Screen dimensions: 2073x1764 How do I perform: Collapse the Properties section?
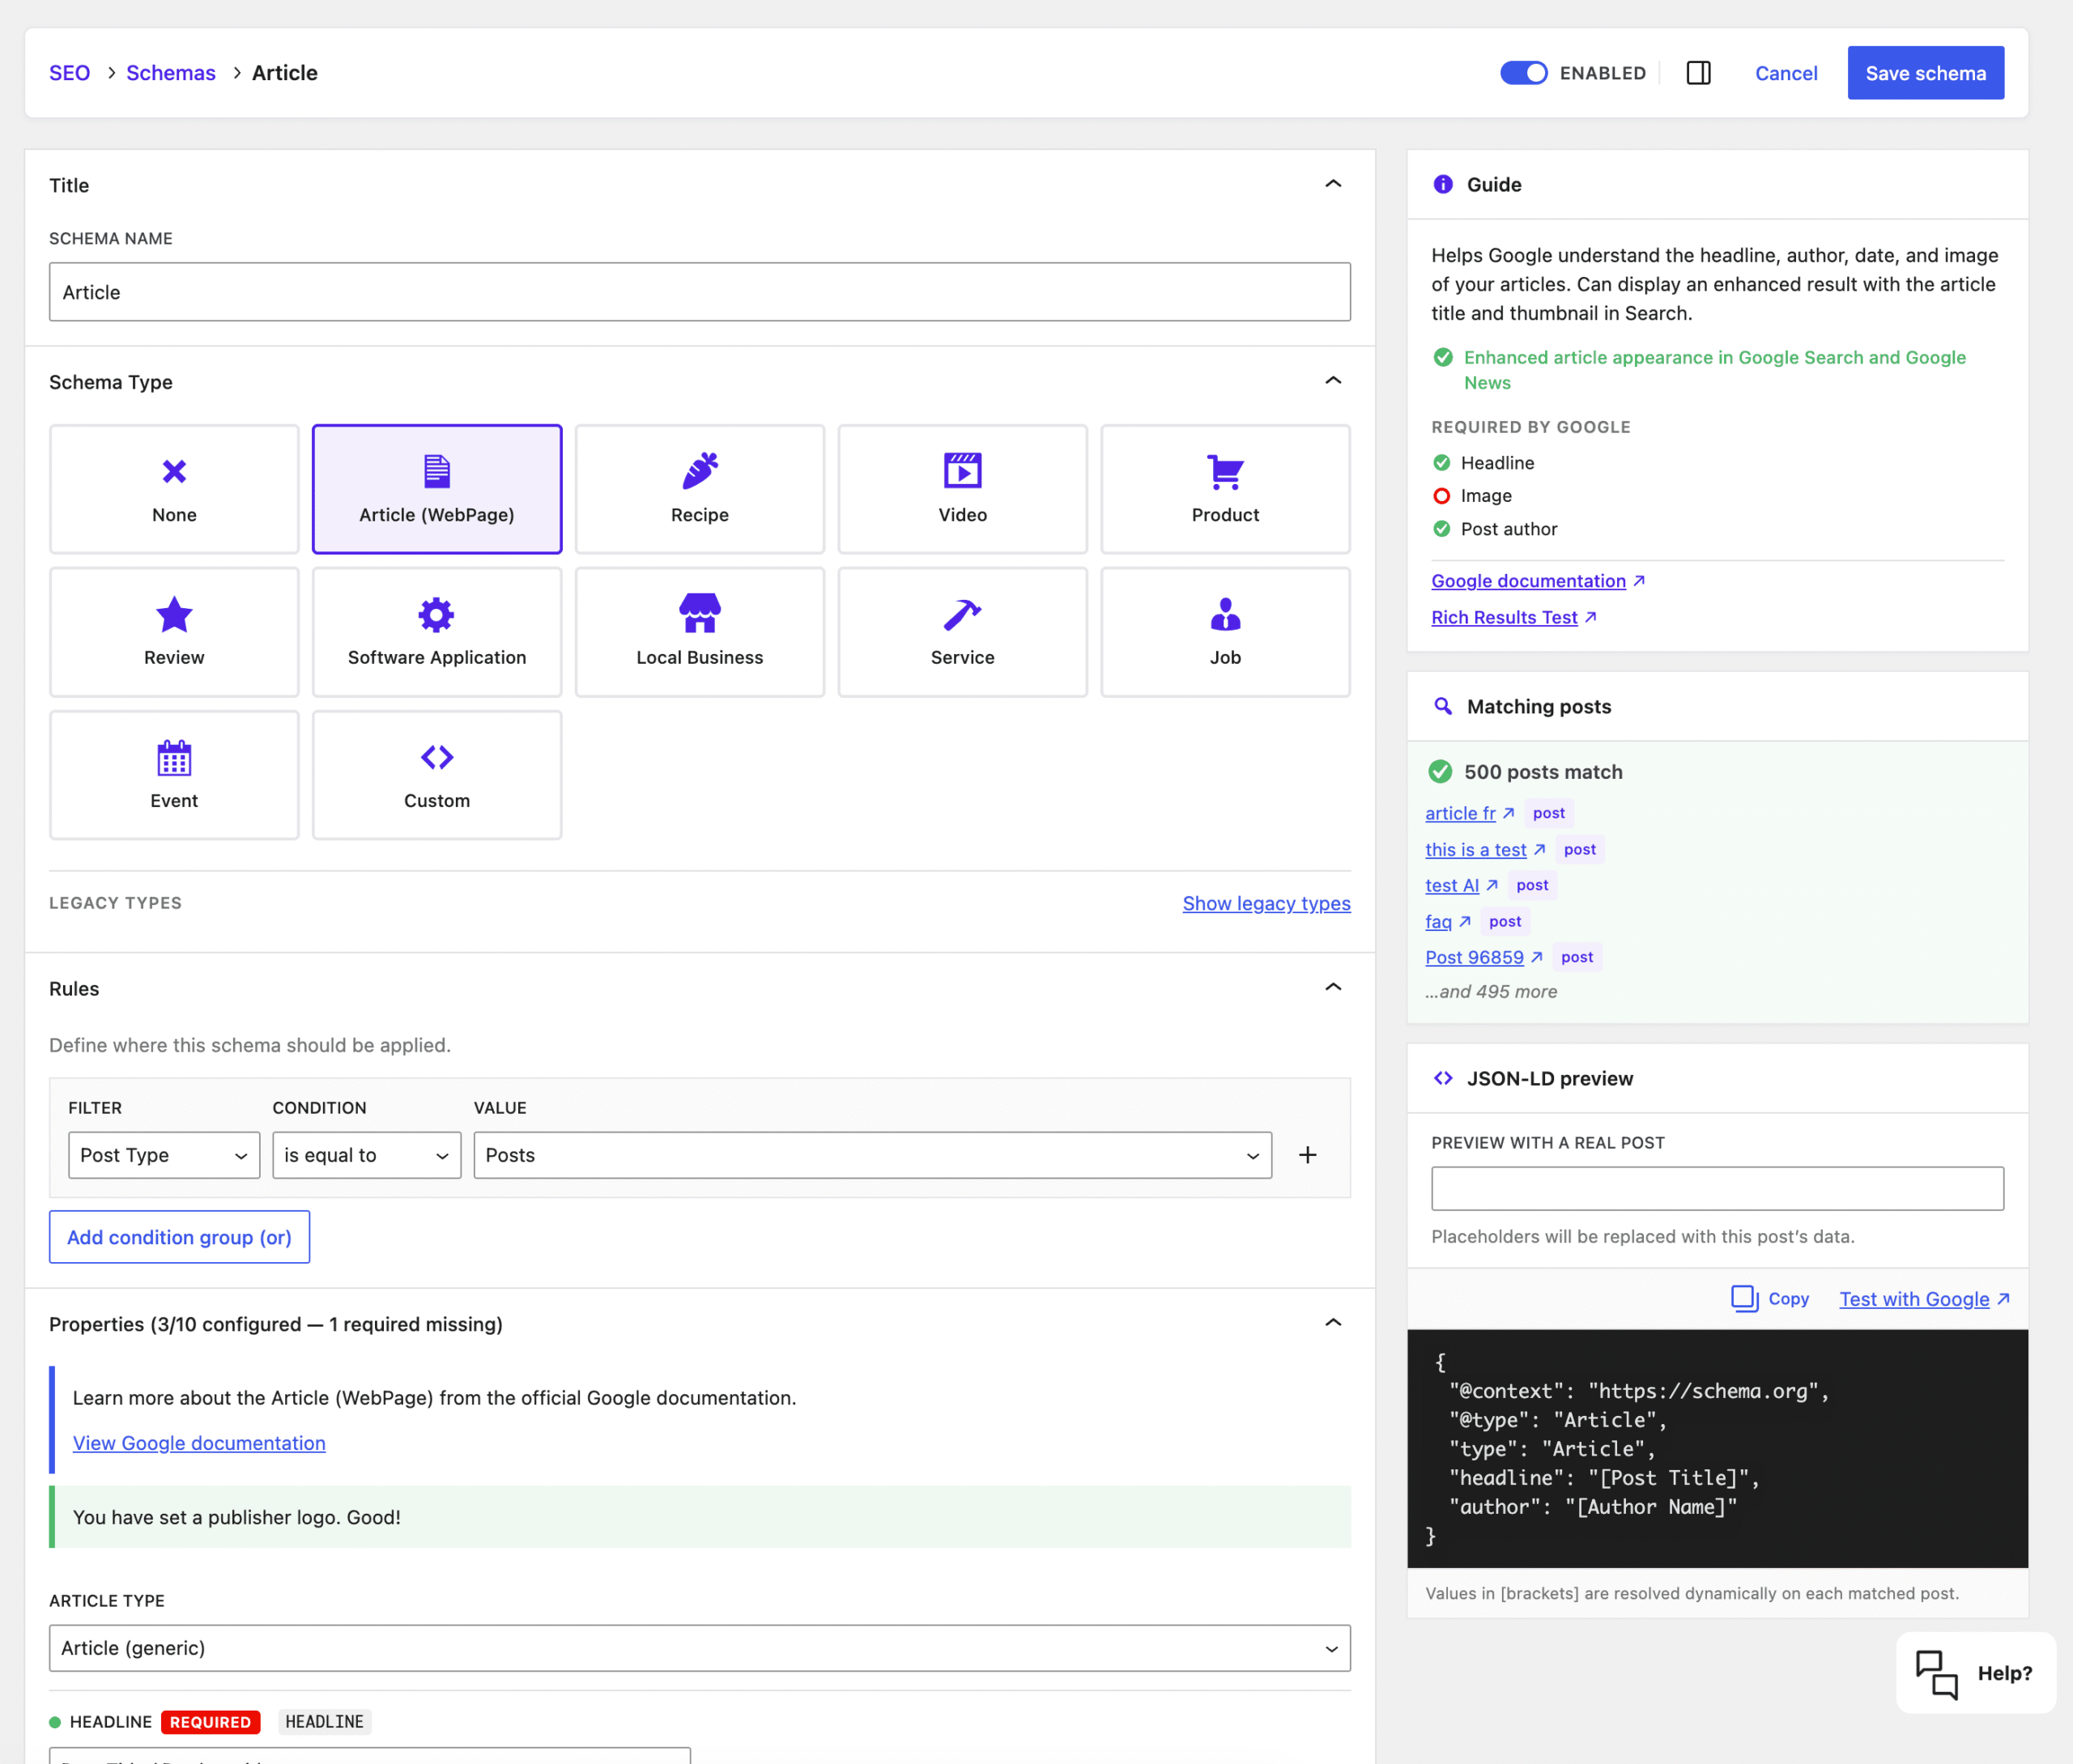point(1332,1323)
